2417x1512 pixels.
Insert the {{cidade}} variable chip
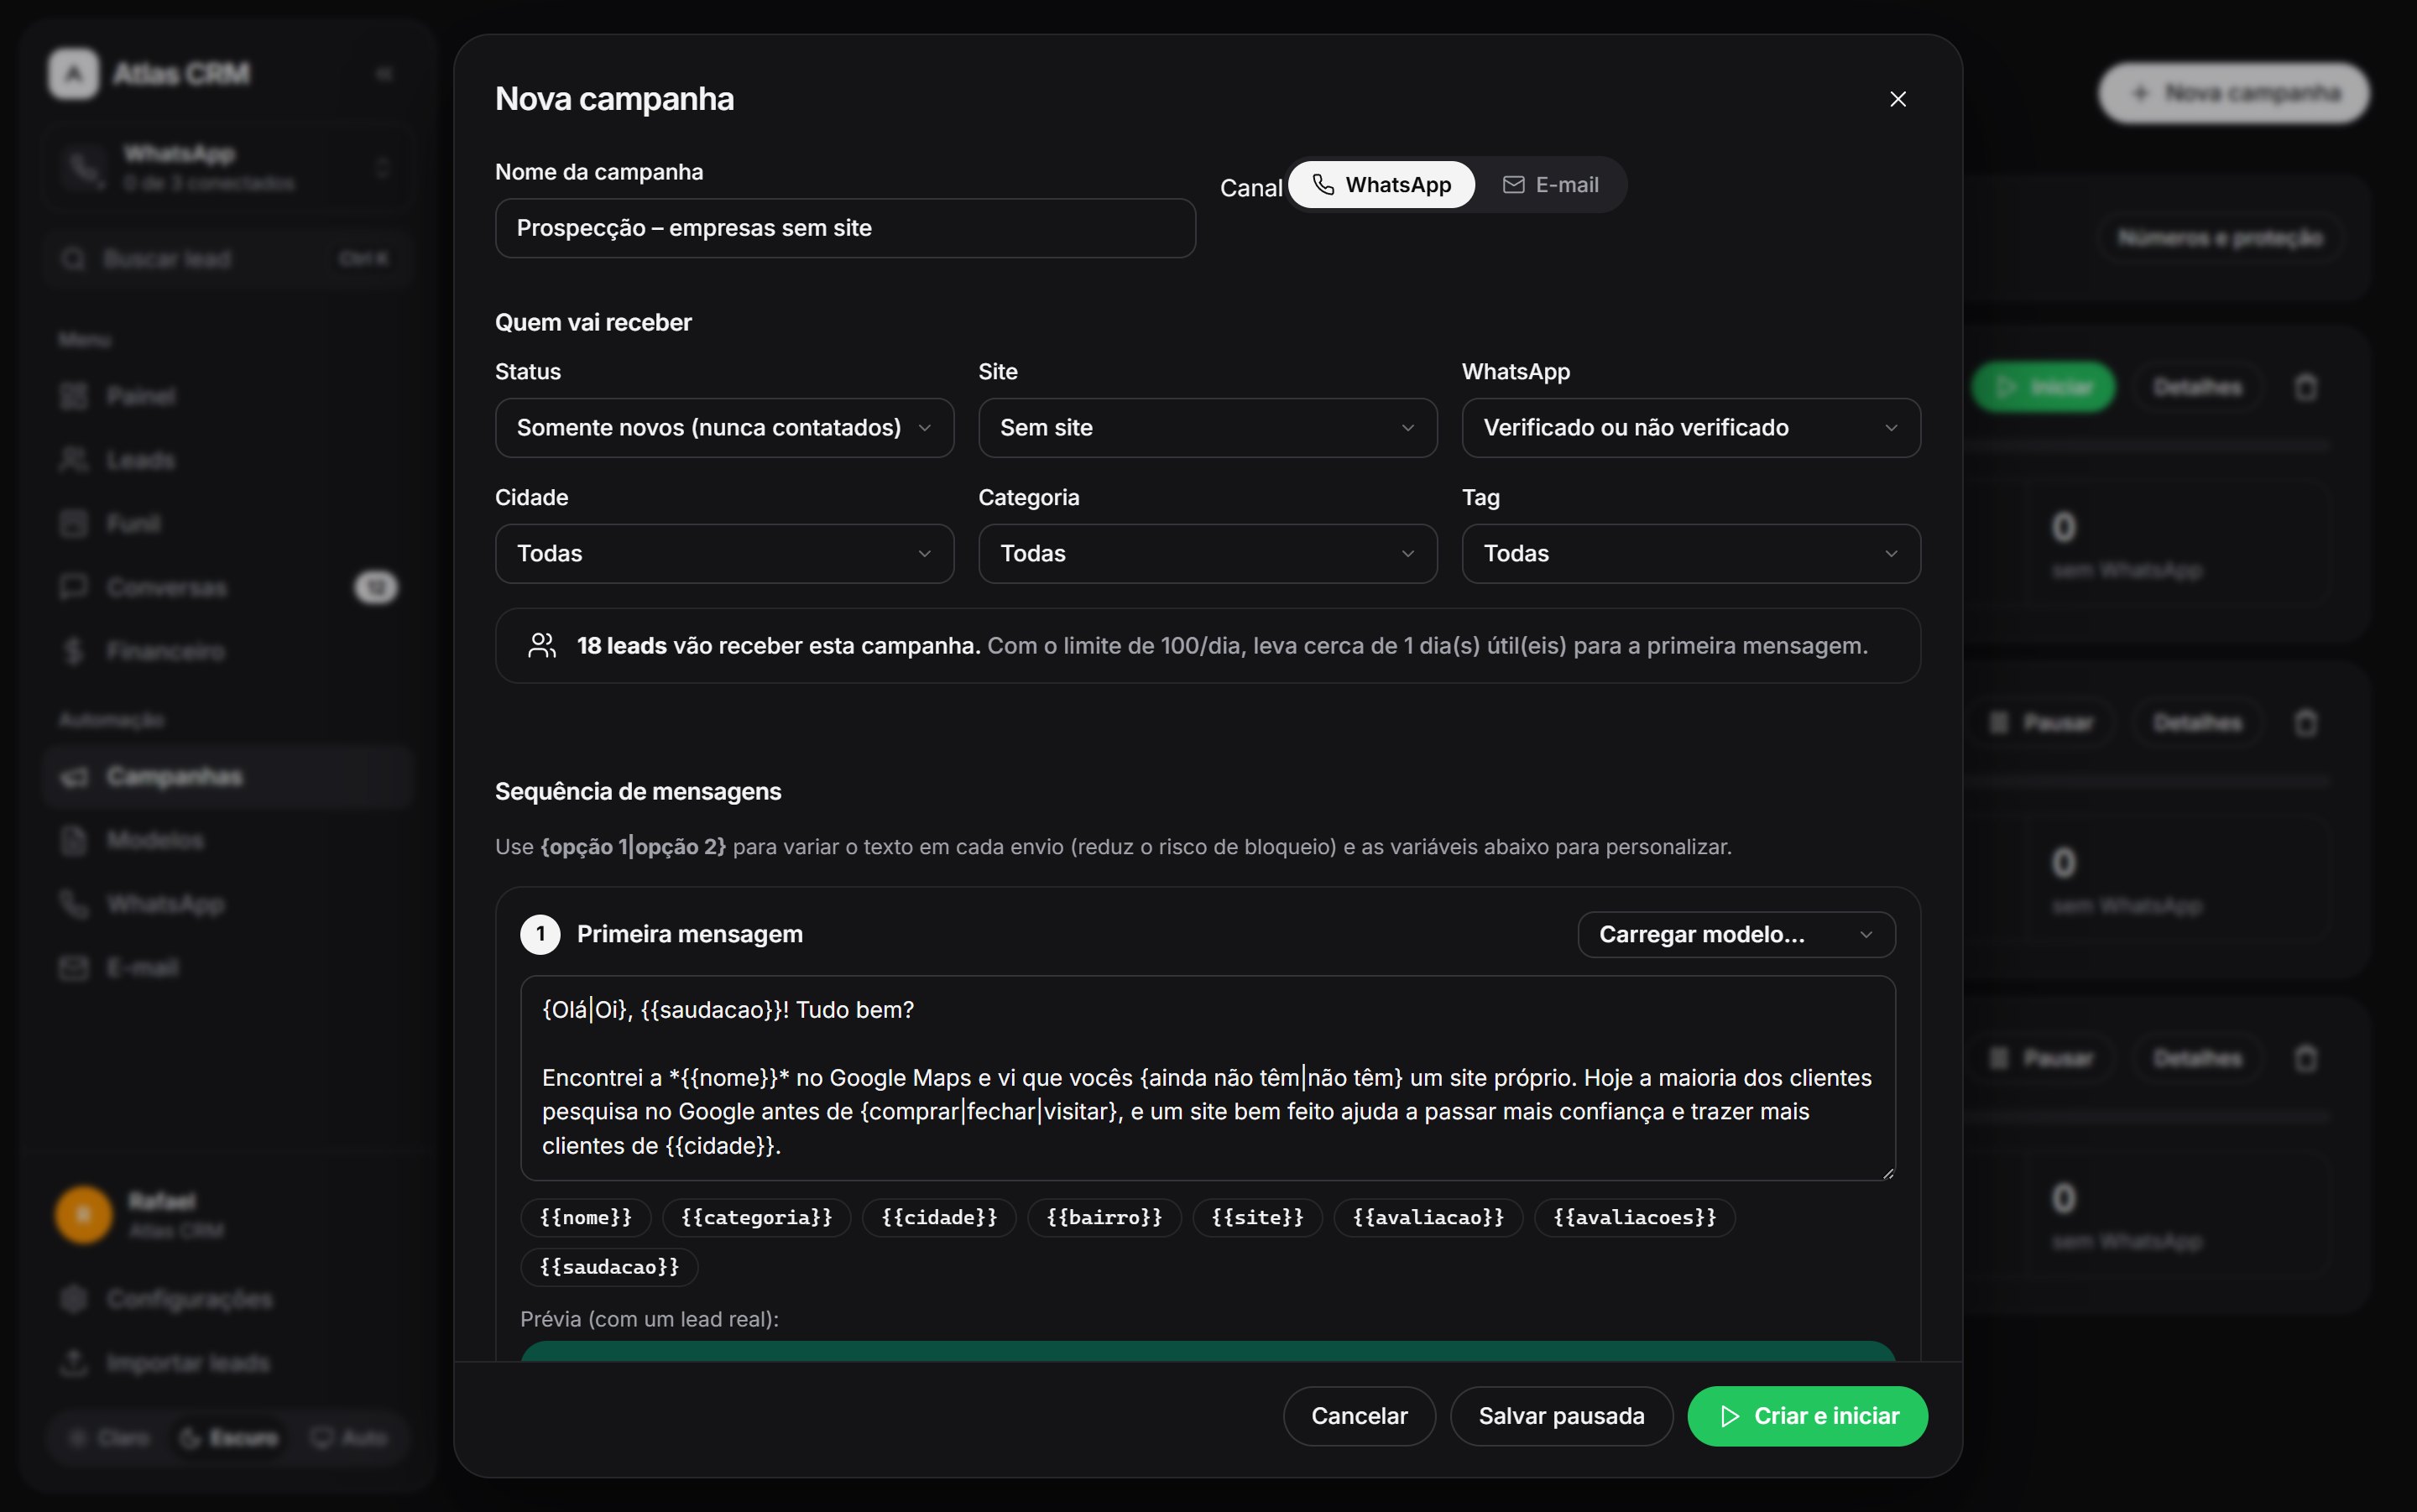939,1217
